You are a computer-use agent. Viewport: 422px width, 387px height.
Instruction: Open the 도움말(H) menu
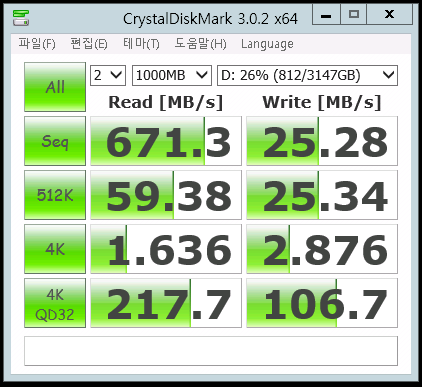click(x=200, y=44)
